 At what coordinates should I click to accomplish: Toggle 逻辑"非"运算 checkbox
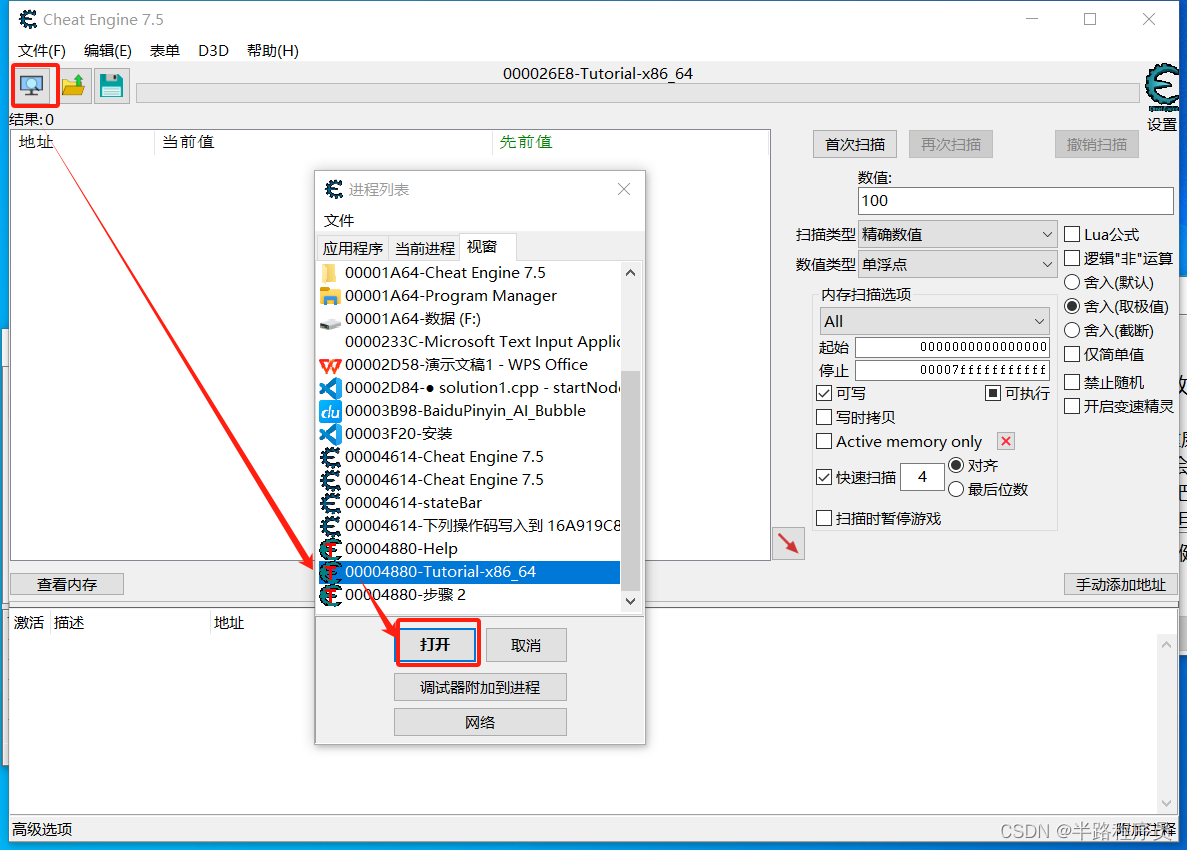1072,258
